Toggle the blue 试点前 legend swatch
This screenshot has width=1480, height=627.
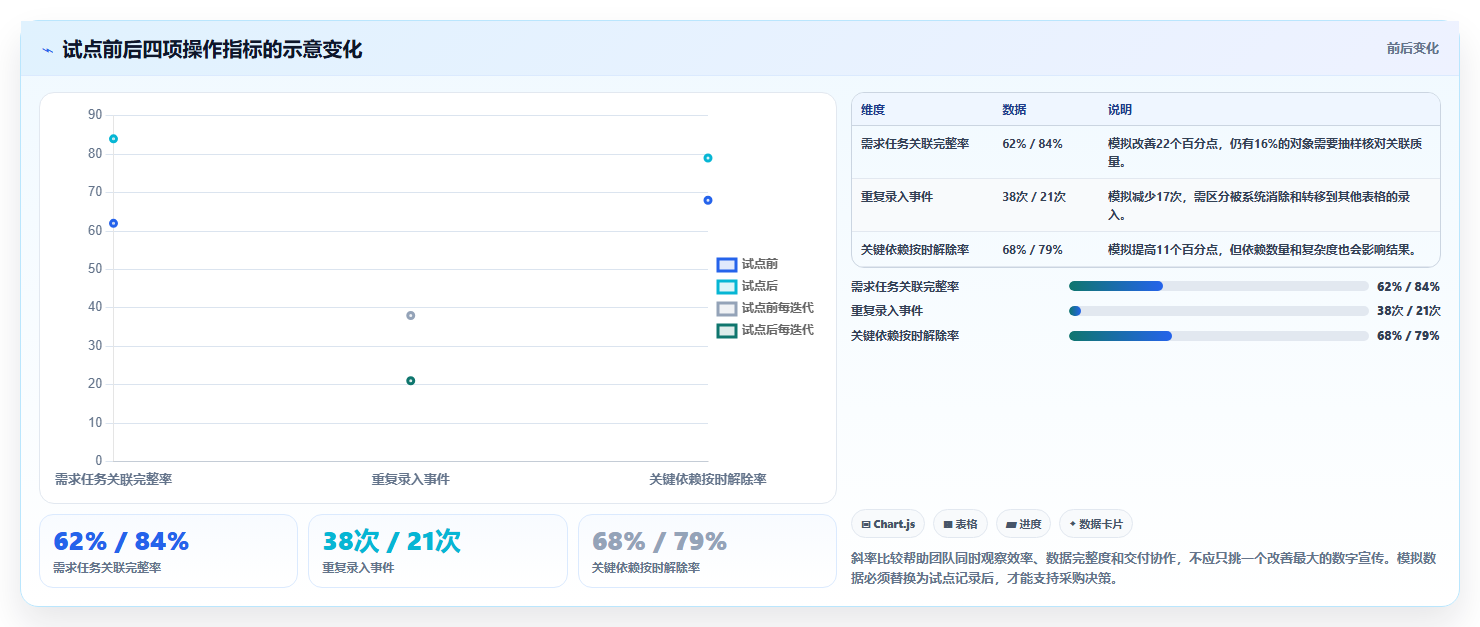pos(727,265)
